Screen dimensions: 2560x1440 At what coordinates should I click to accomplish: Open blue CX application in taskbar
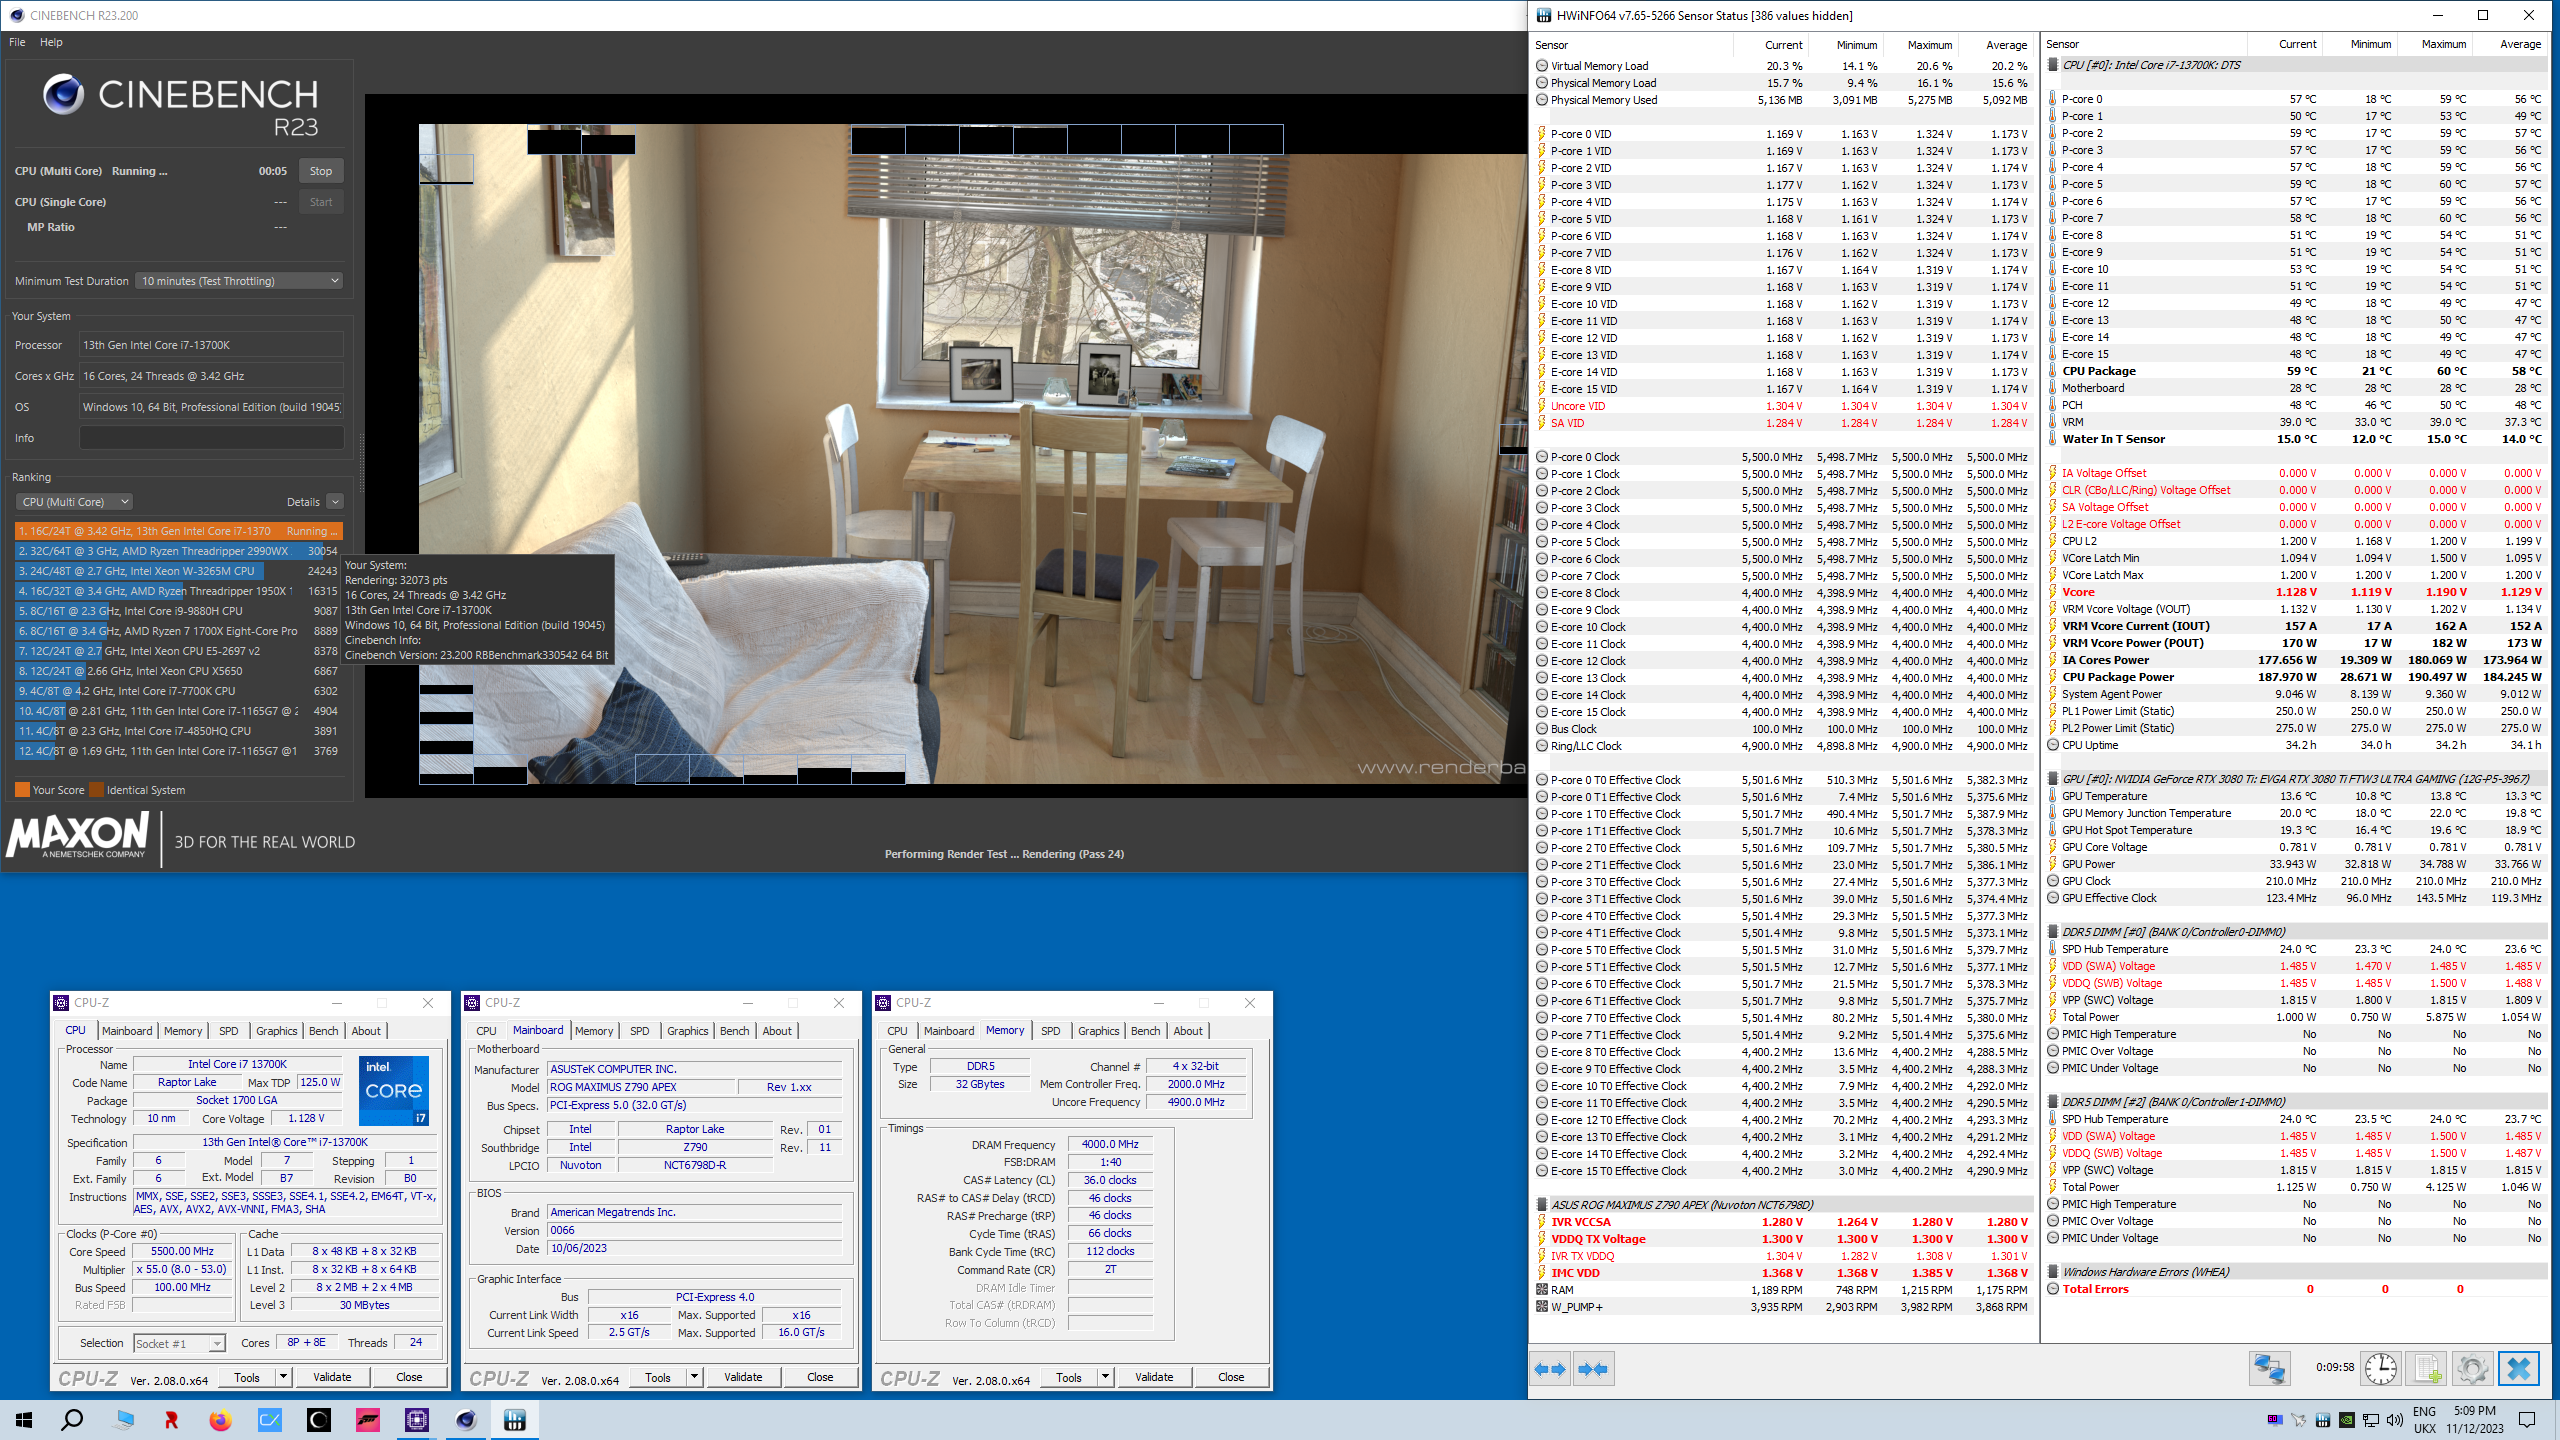tap(270, 1420)
